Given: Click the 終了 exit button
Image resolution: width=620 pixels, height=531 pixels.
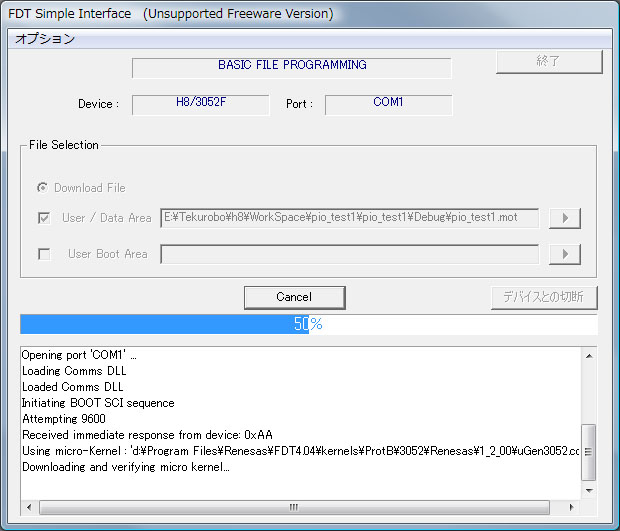Looking at the screenshot, I should click(549, 62).
